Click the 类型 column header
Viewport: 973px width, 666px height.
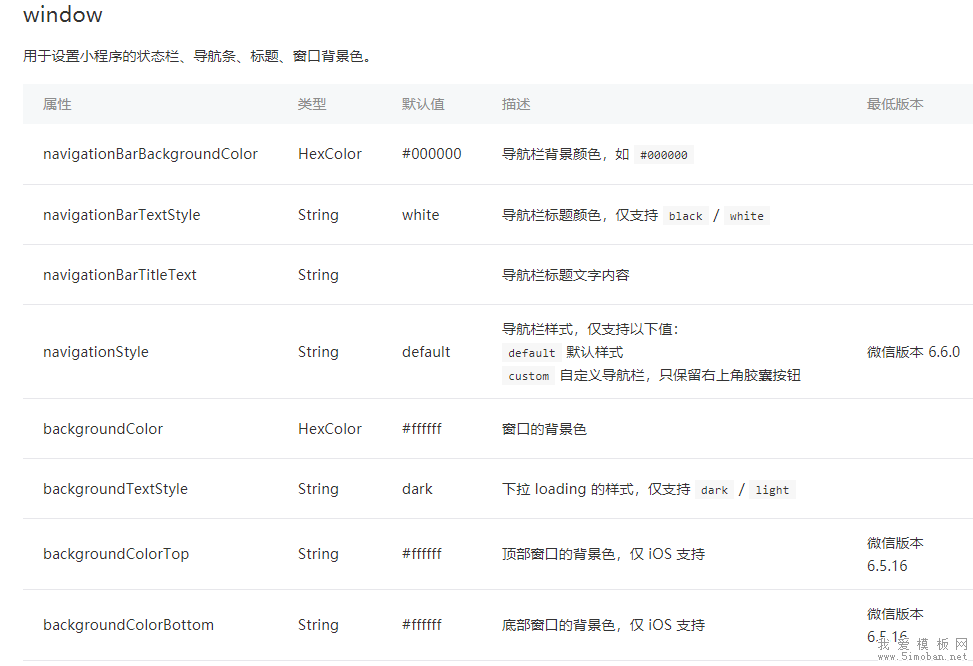coord(312,104)
